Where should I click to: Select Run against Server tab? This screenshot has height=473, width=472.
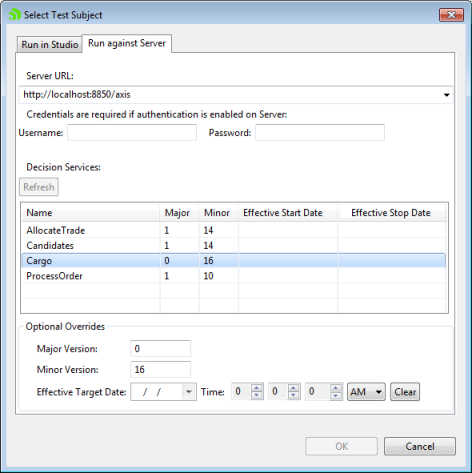127,43
